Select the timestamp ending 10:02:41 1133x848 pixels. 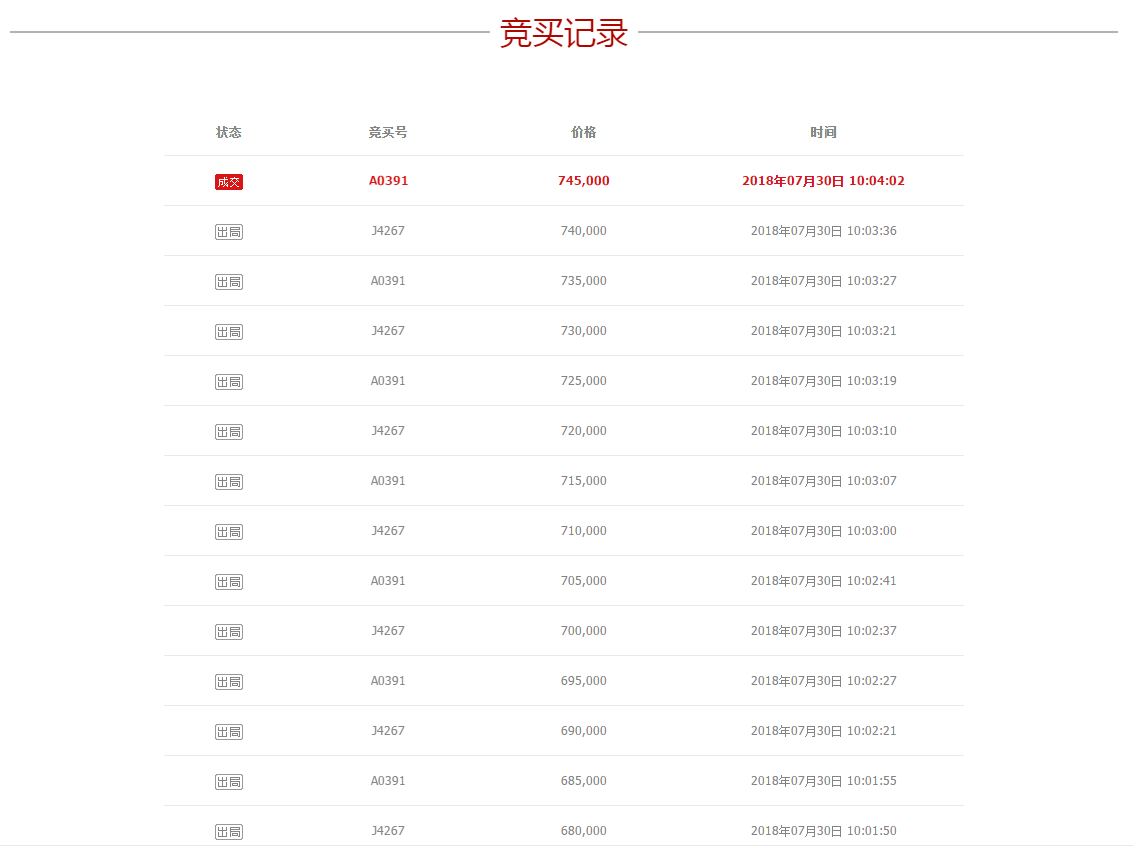click(x=823, y=580)
